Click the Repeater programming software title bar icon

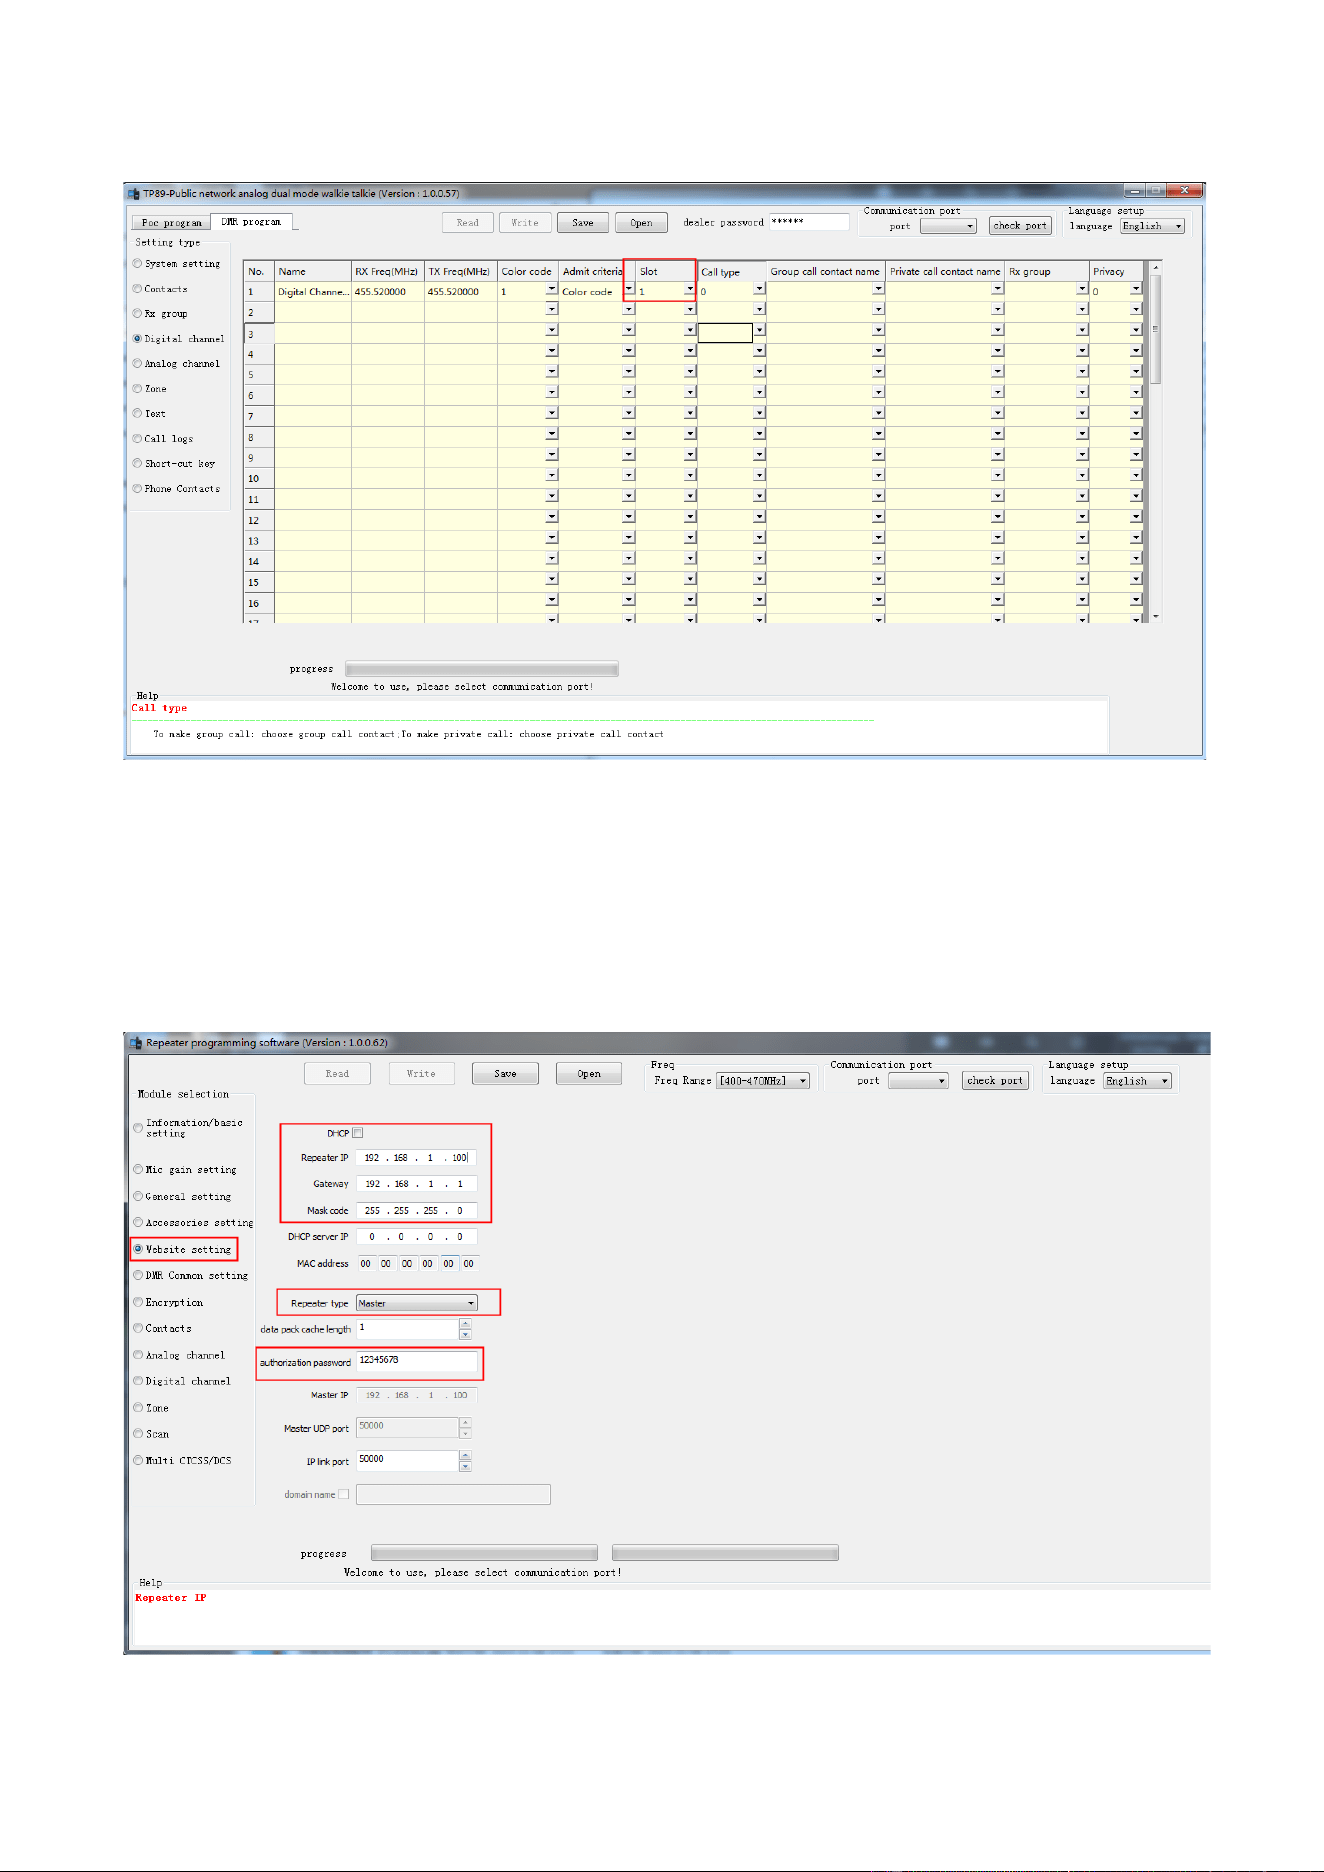coord(136,1043)
